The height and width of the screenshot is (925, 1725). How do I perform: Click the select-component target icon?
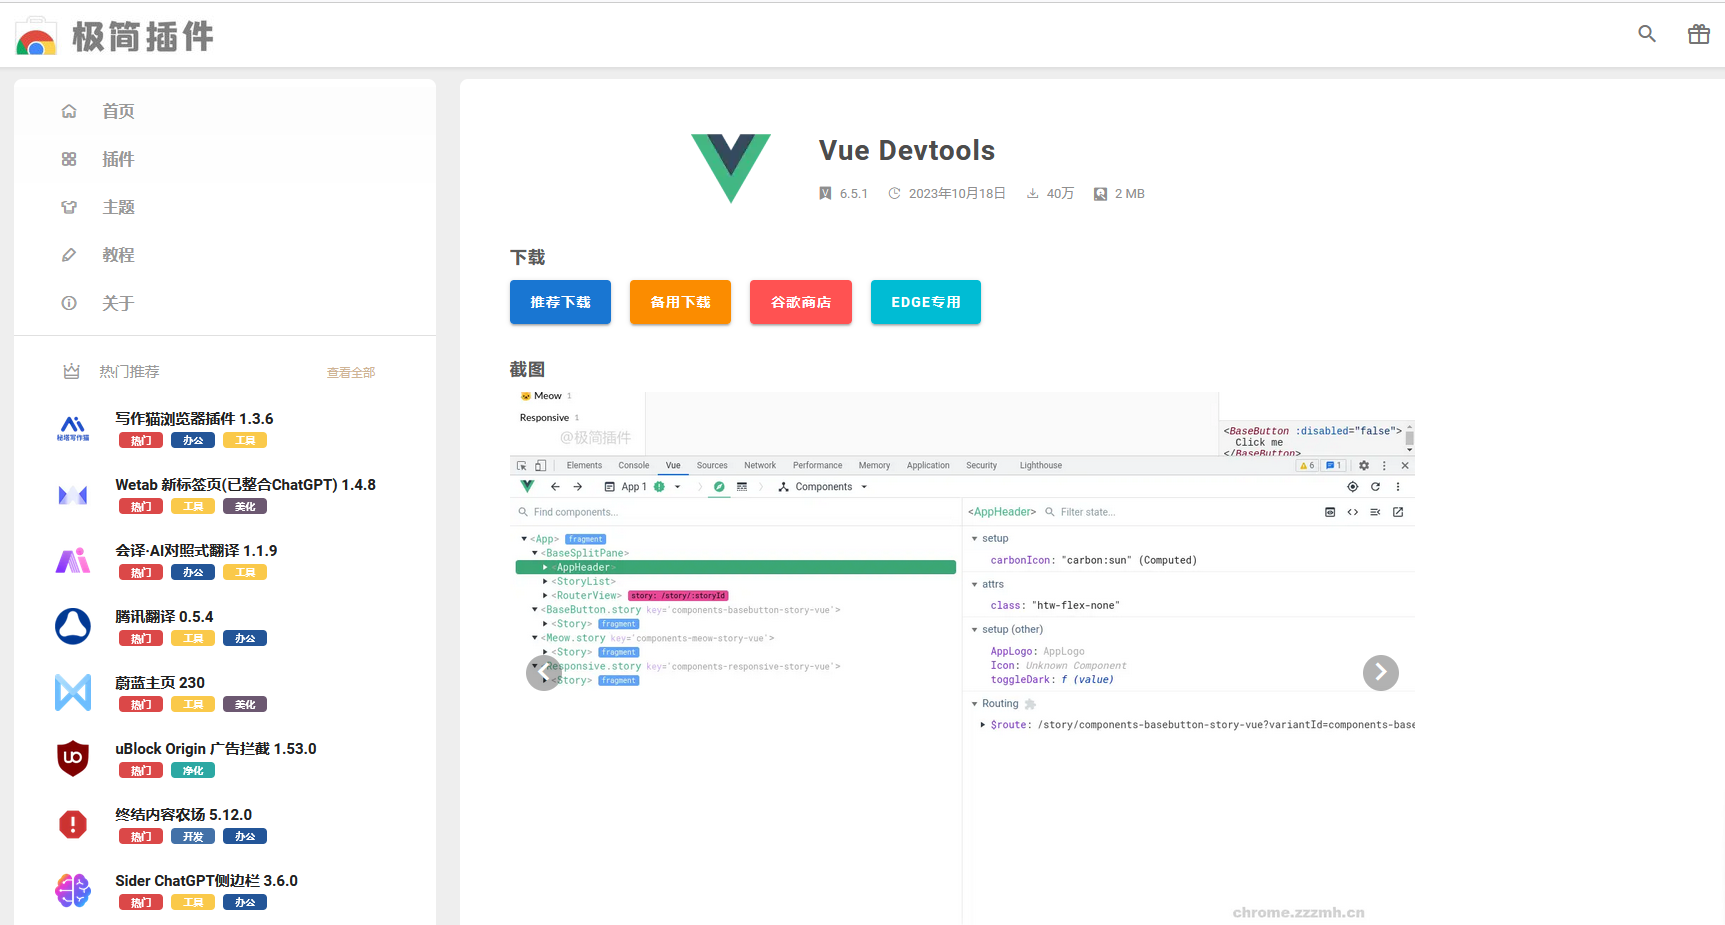tap(1352, 487)
